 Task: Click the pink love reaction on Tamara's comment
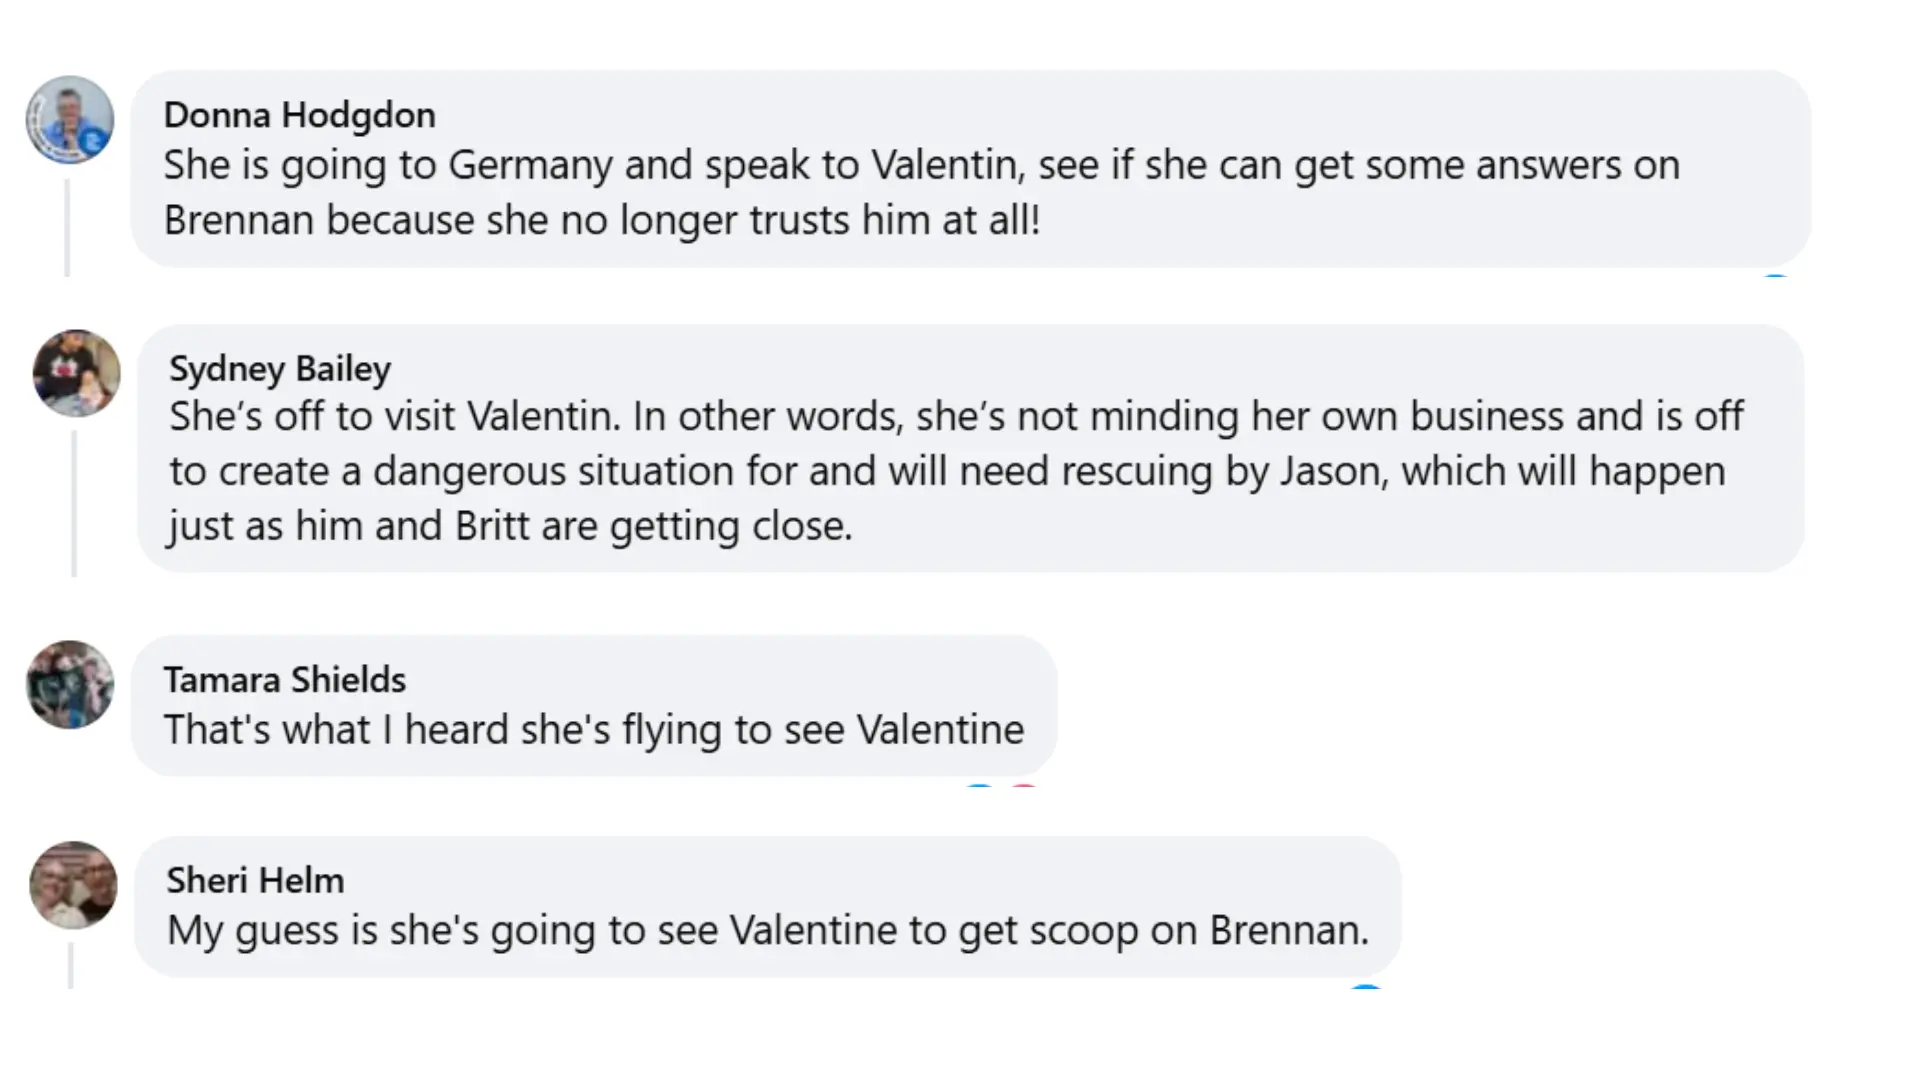coord(1023,787)
